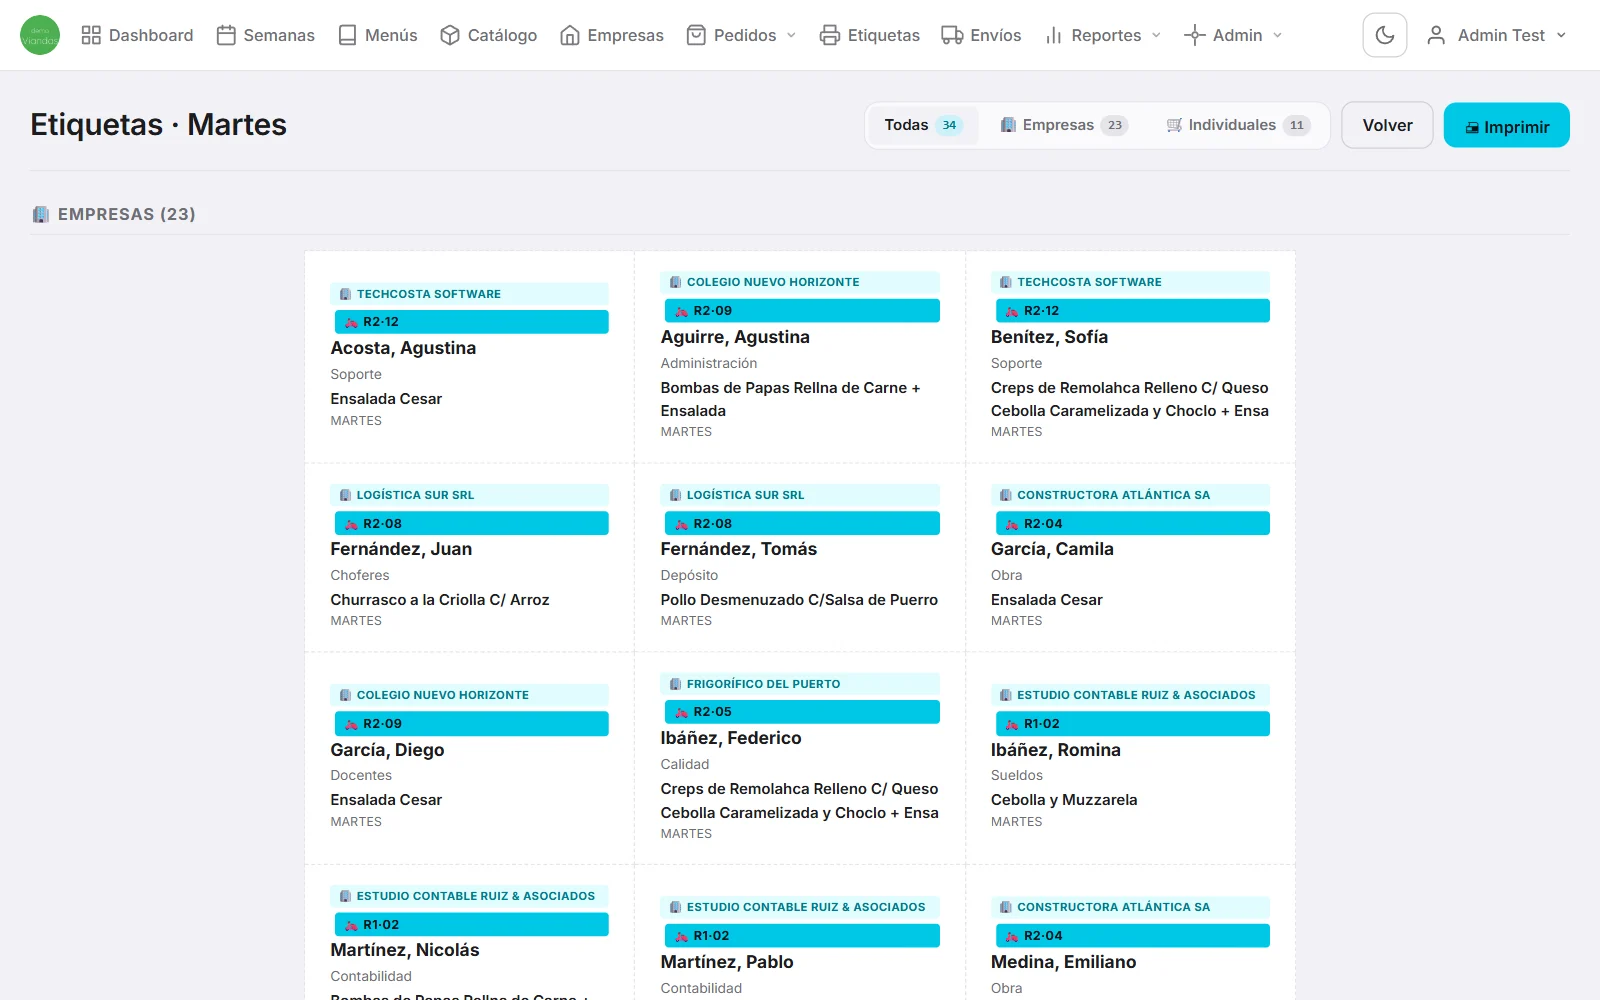The height and width of the screenshot is (1000, 1600).
Task: Click route bar R2·12 on Acosta, Agustina label
Action: click(x=471, y=322)
